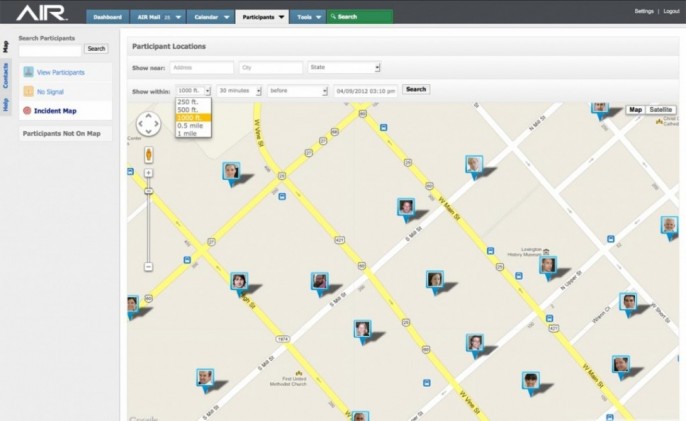The height and width of the screenshot is (421, 686).
Task: Switch the map to Satellite view
Action: click(x=660, y=109)
